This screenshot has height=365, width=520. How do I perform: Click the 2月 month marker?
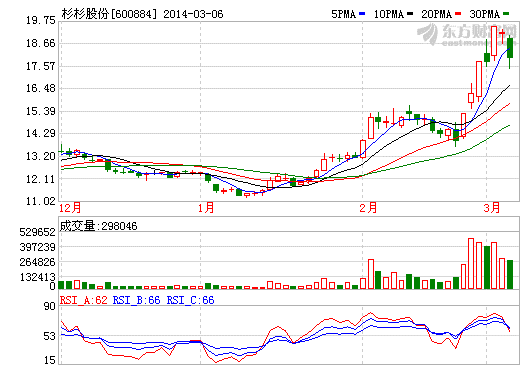point(368,208)
